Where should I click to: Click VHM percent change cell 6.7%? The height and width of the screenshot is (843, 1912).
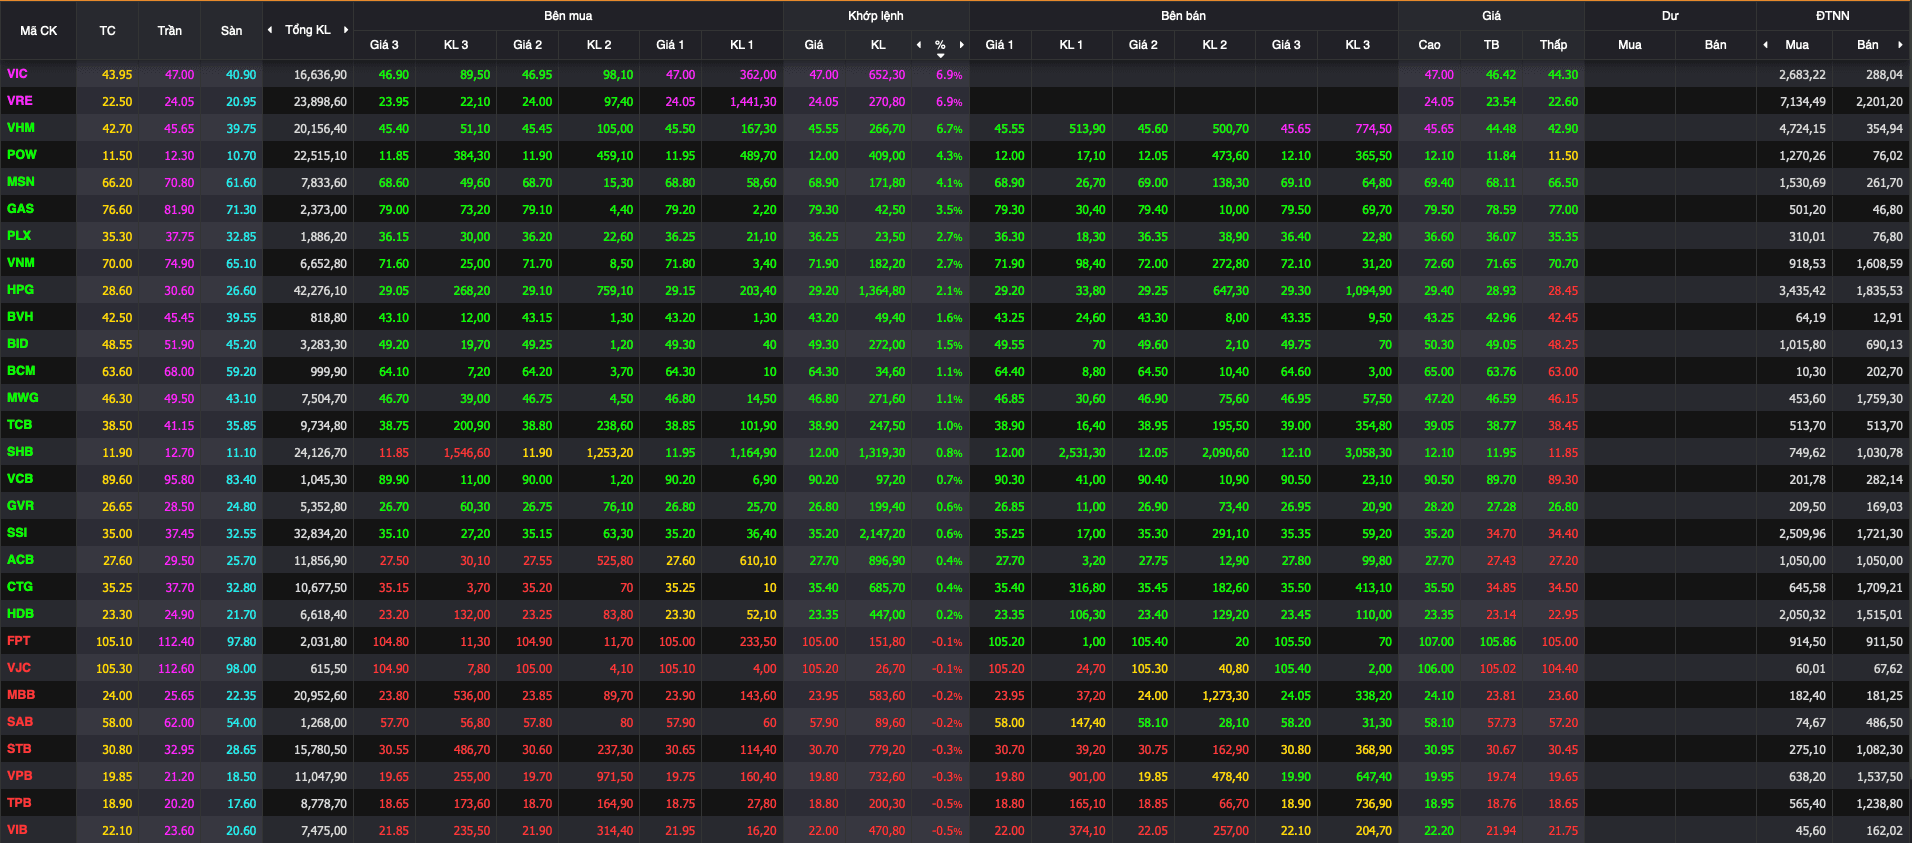pyautogui.click(x=949, y=129)
